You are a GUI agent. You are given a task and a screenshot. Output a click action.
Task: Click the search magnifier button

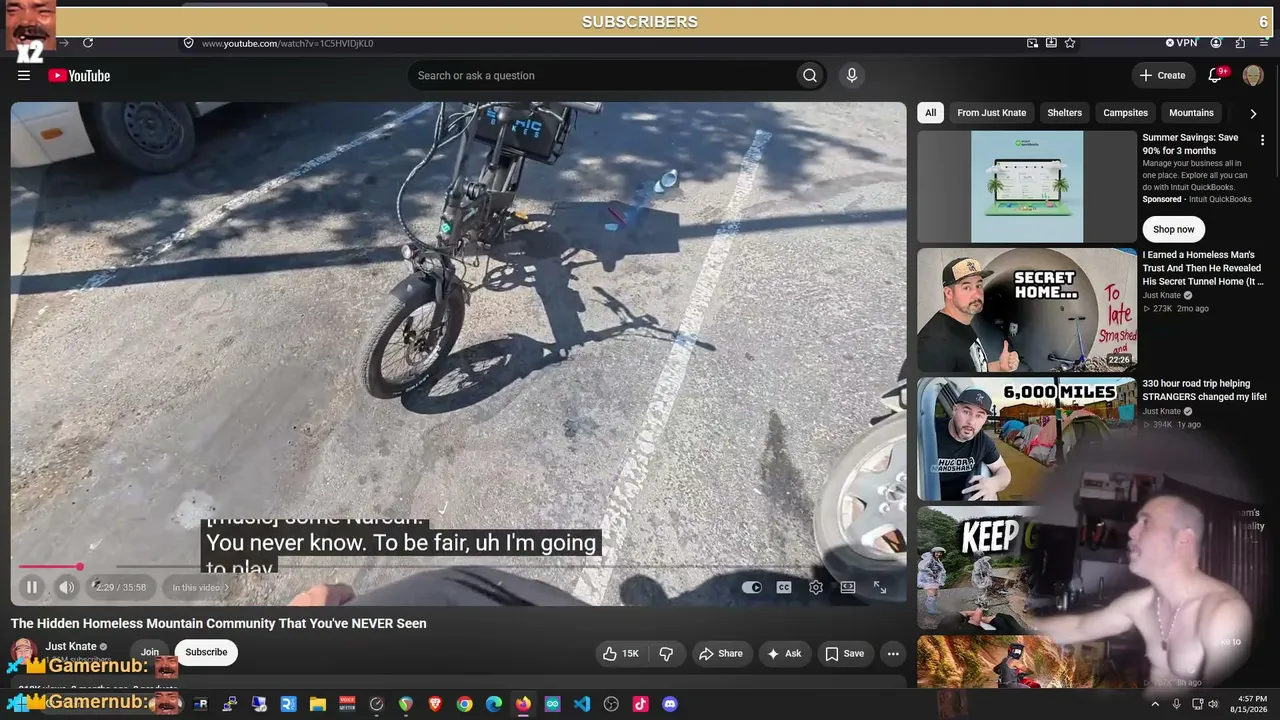[810, 75]
